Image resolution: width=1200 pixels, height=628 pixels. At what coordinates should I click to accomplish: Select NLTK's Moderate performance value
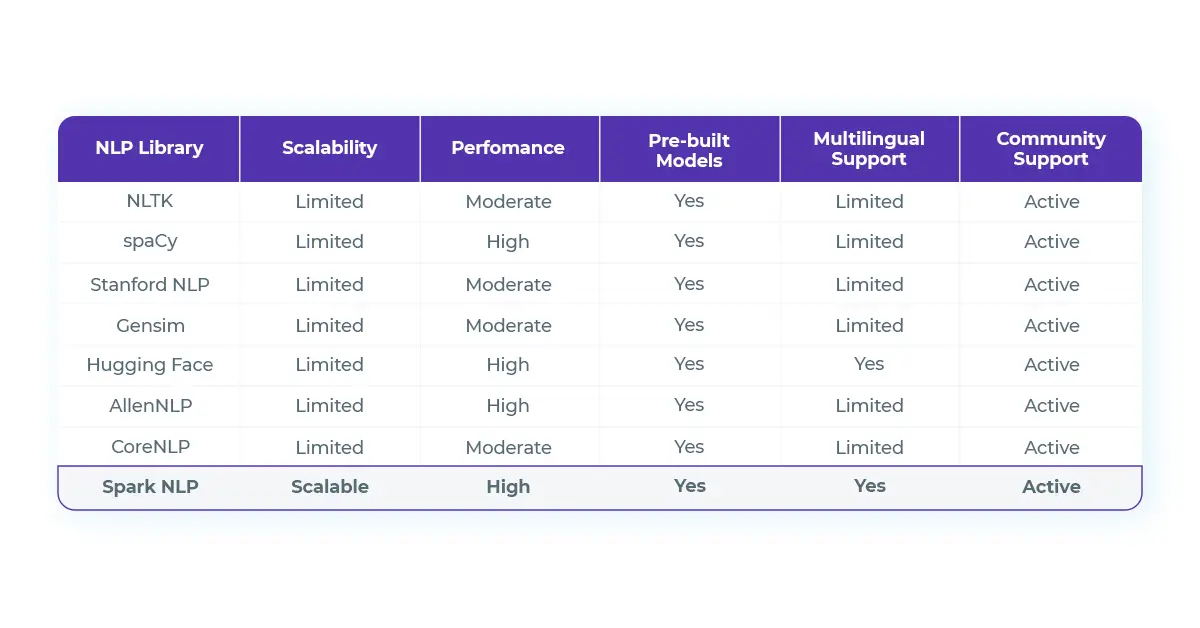508,201
